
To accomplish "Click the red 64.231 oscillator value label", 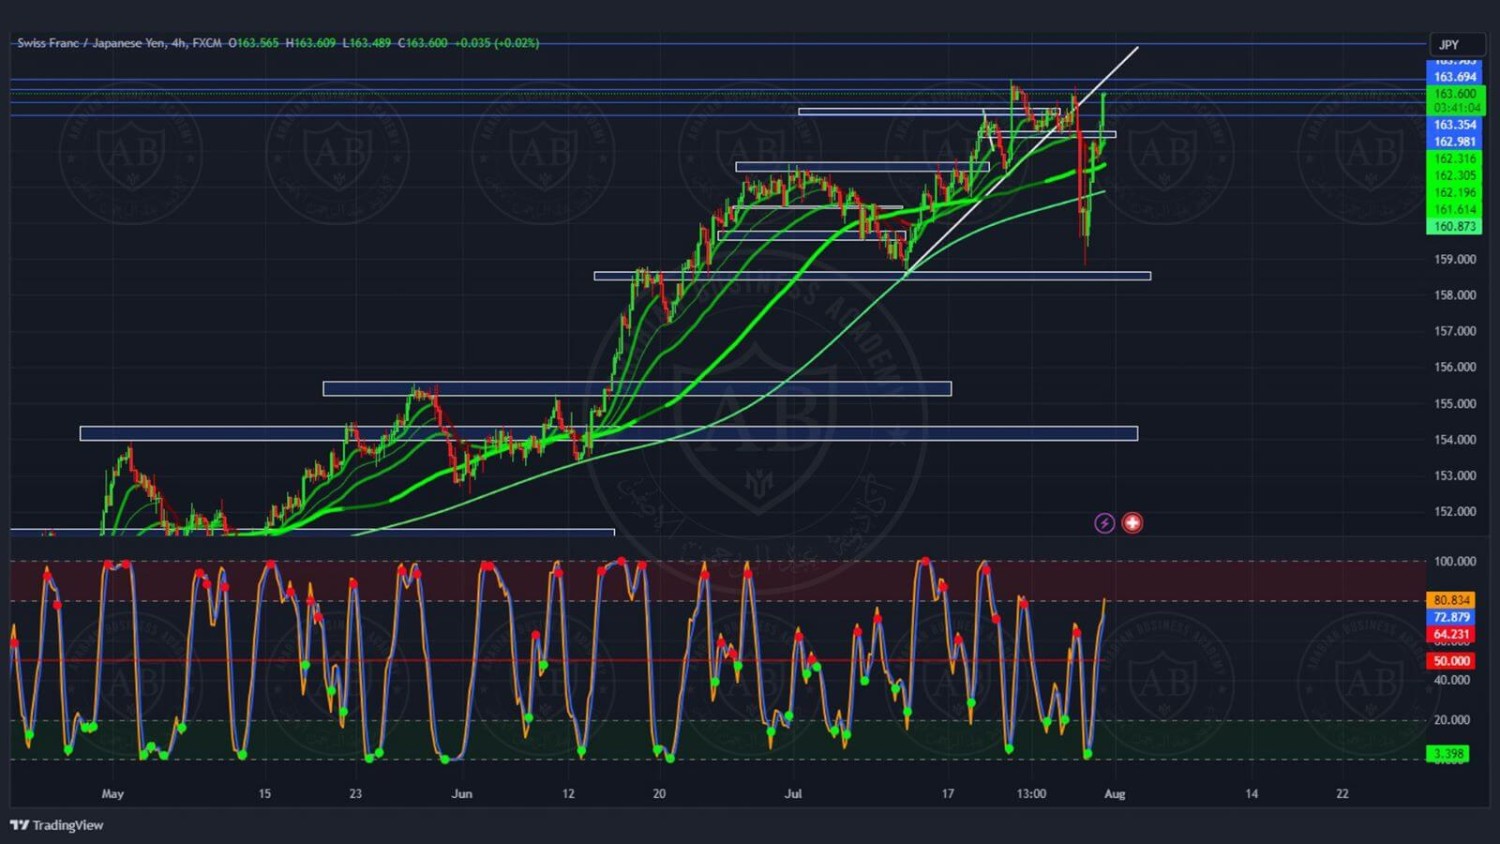I will [1451, 634].
